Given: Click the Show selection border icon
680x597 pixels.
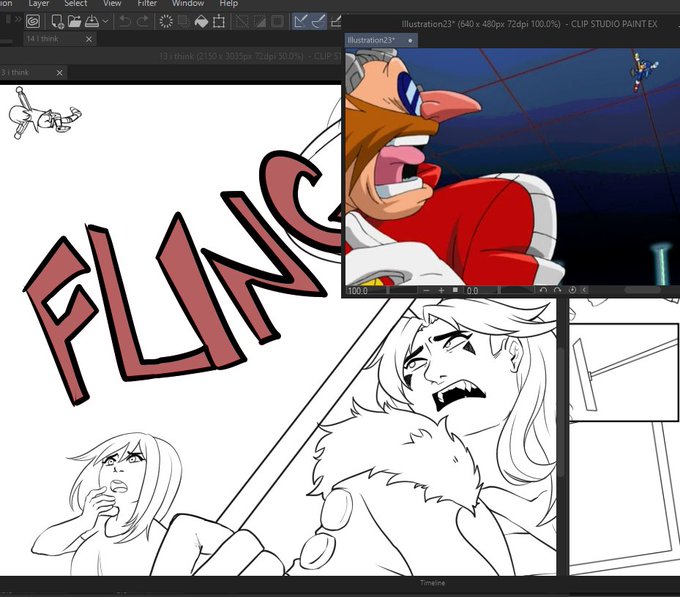Looking at the screenshot, I should [x=277, y=21].
